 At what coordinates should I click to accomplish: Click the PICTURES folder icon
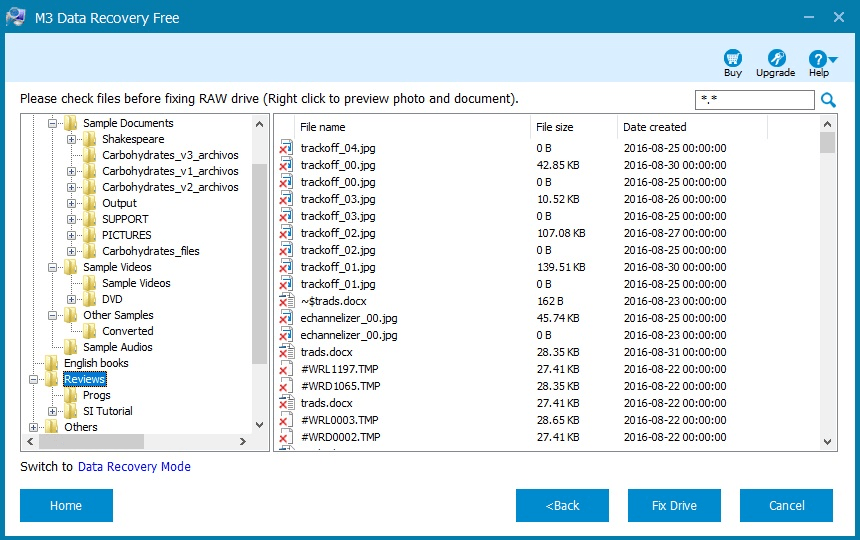point(89,235)
